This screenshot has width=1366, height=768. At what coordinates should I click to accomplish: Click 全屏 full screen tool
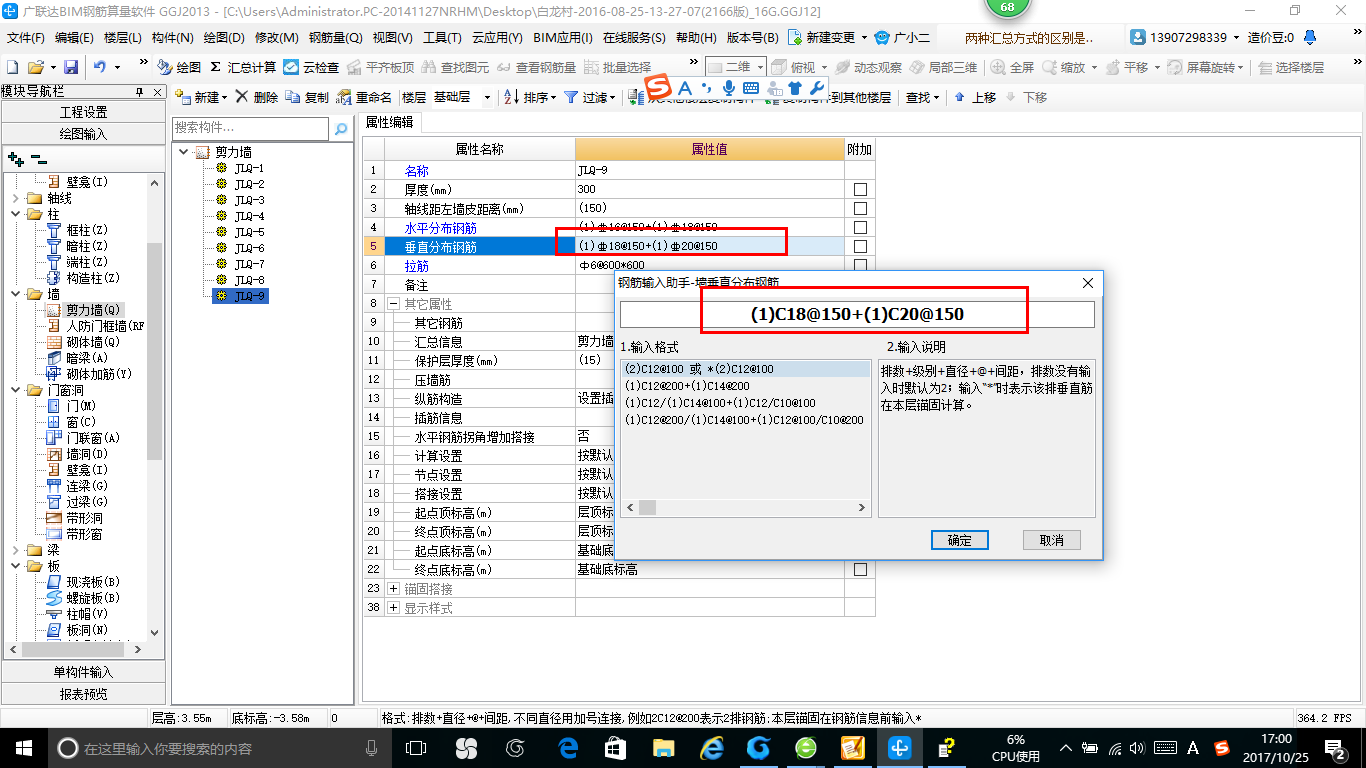[1013, 68]
